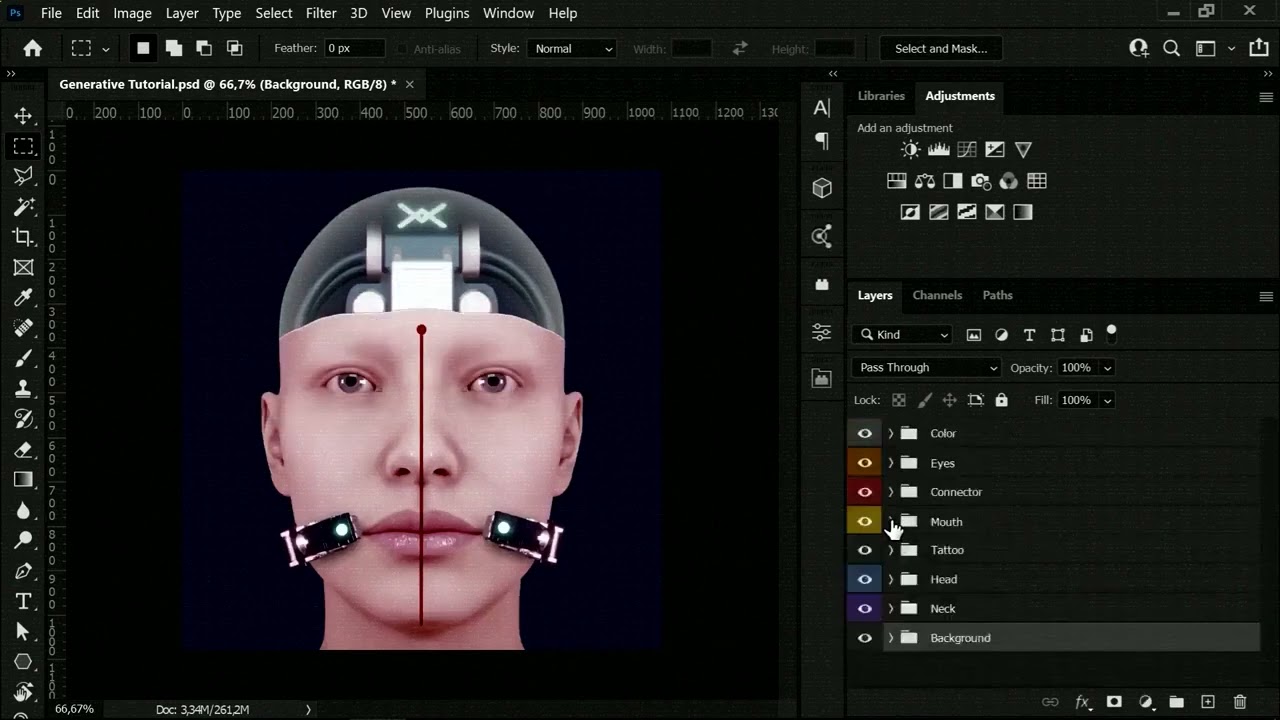
Task: Choose the Eyedropper tool
Action: (23, 297)
